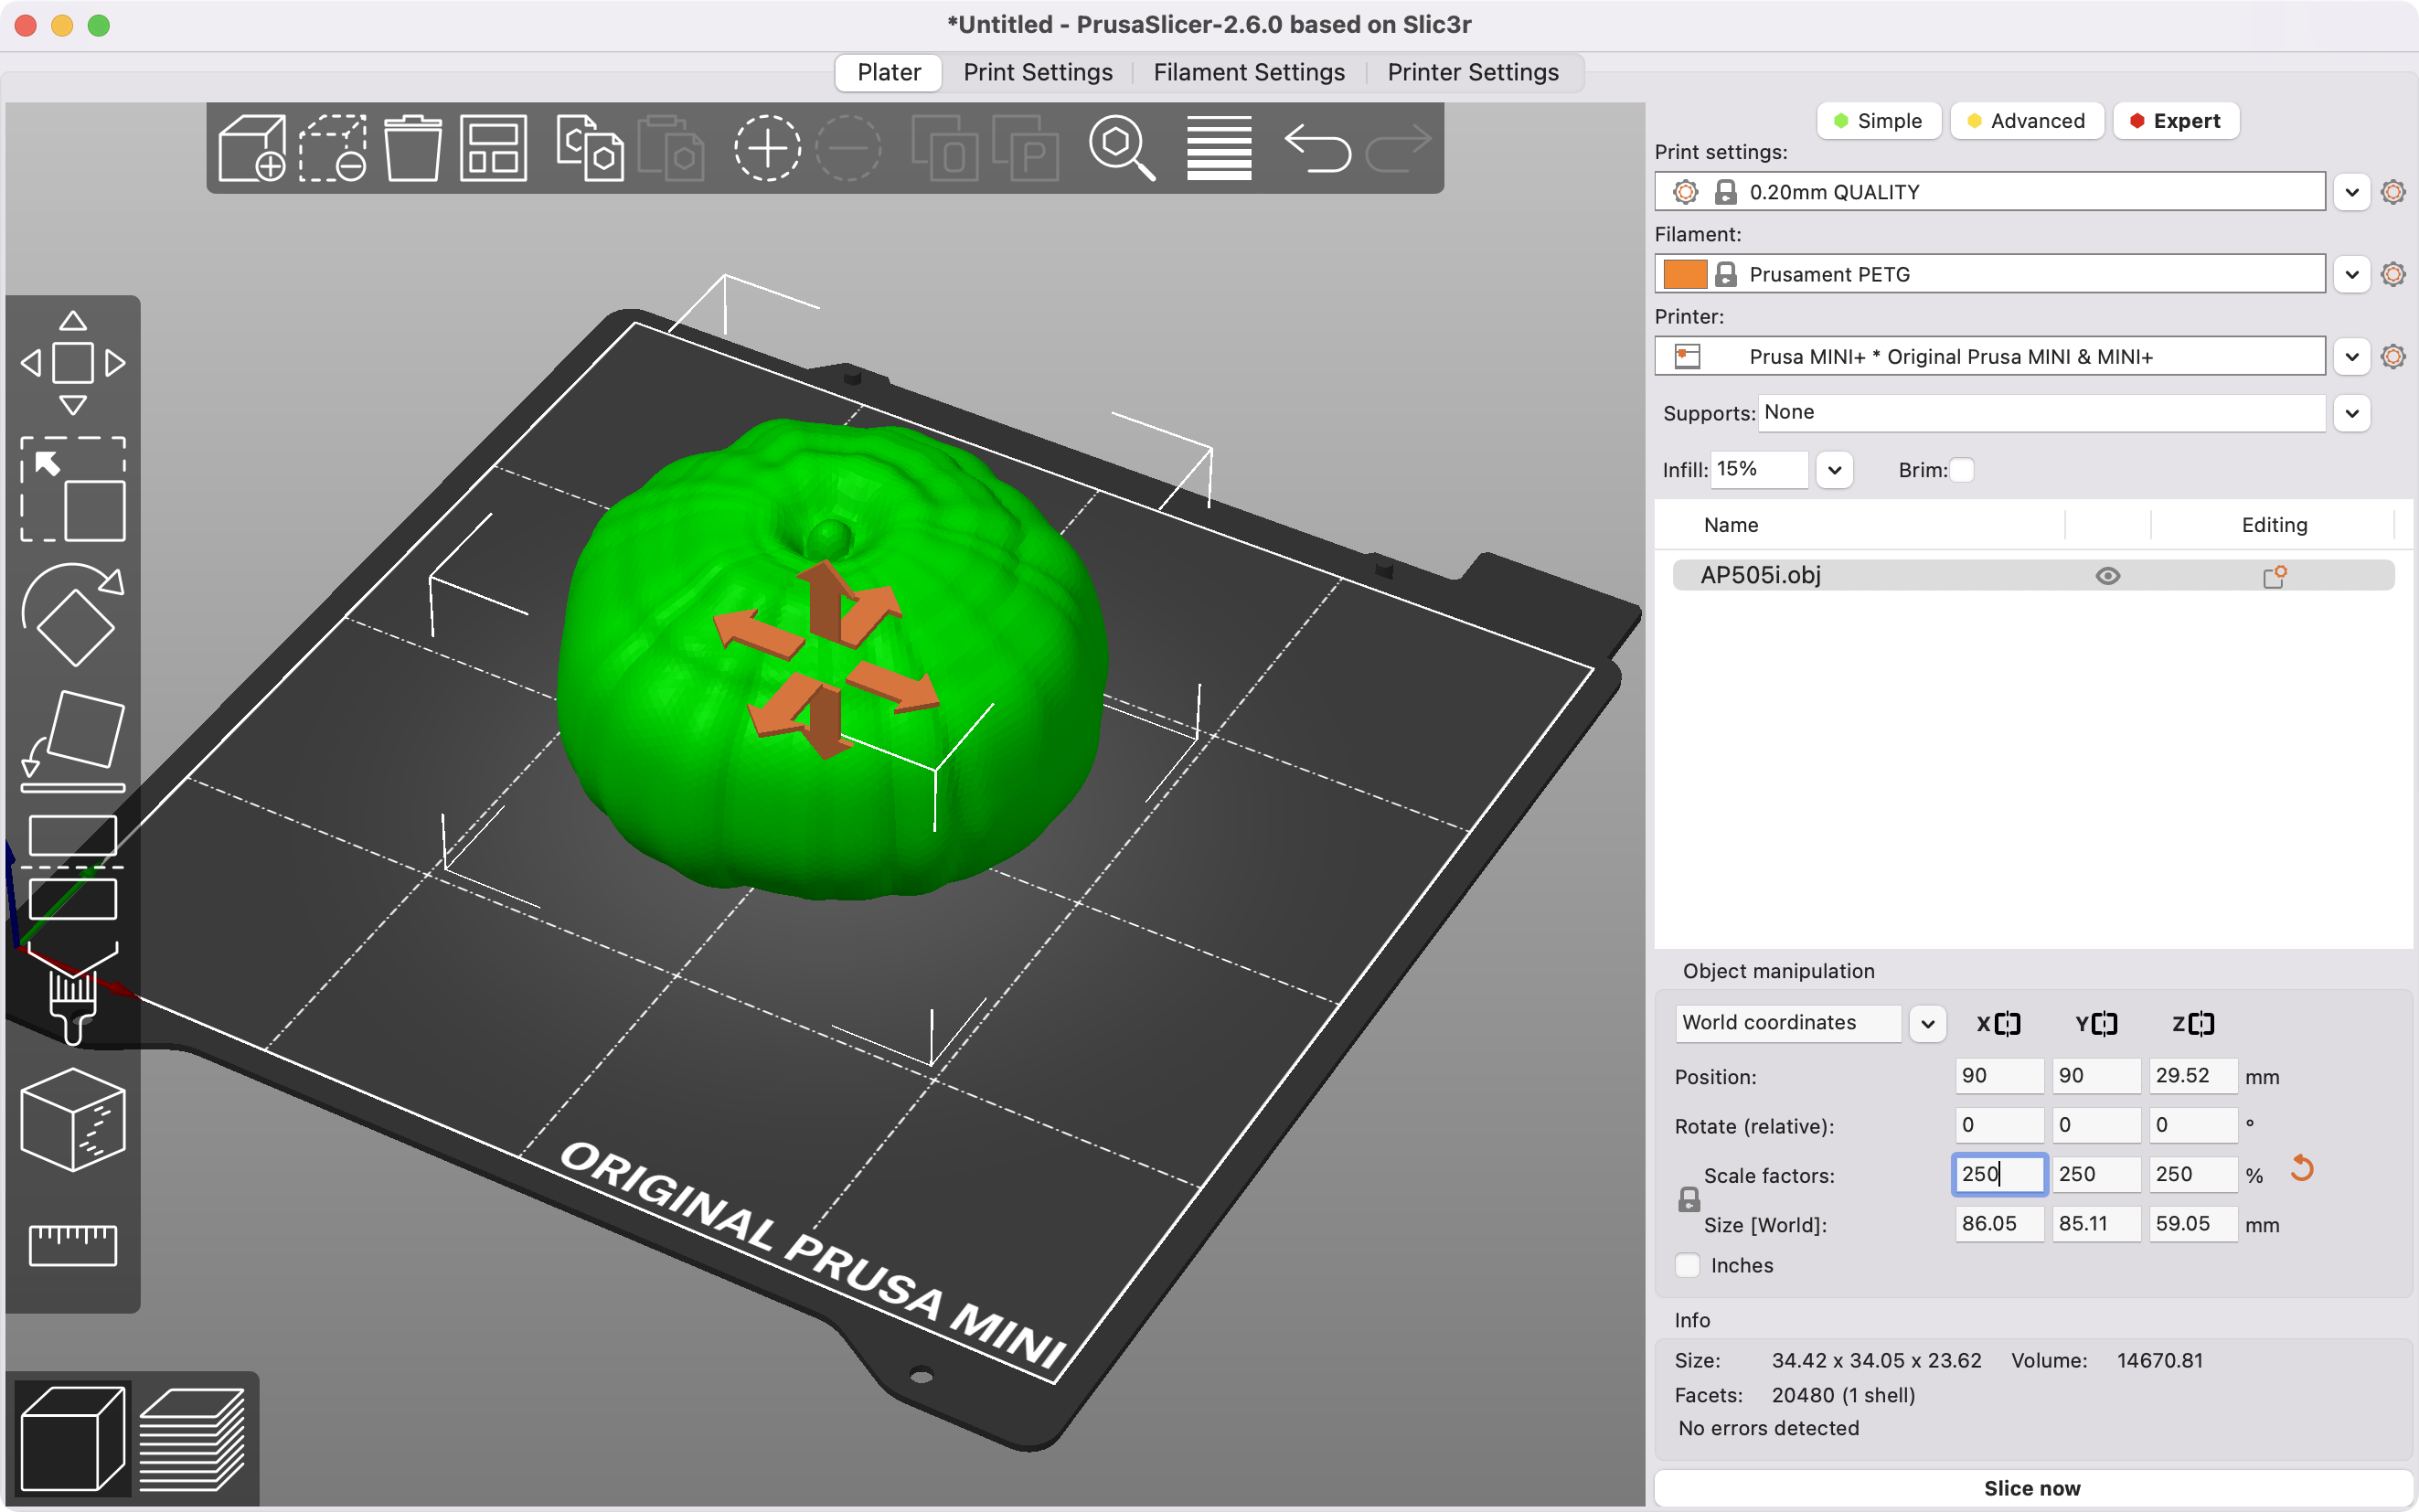Click the Copy to clipboard icon
This screenshot has height=1512, width=2419.
[590, 148]
